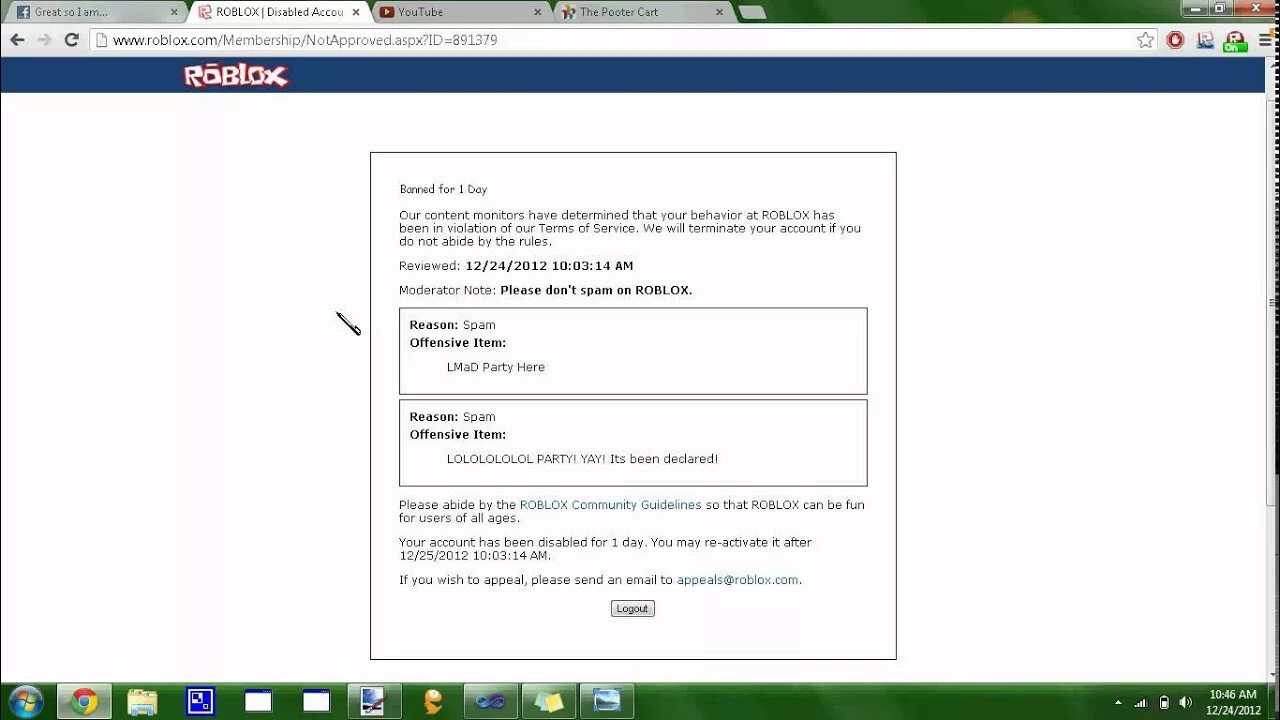
Task: Open the monitor-with-pen taskbar app
Action: coord(374,701)
